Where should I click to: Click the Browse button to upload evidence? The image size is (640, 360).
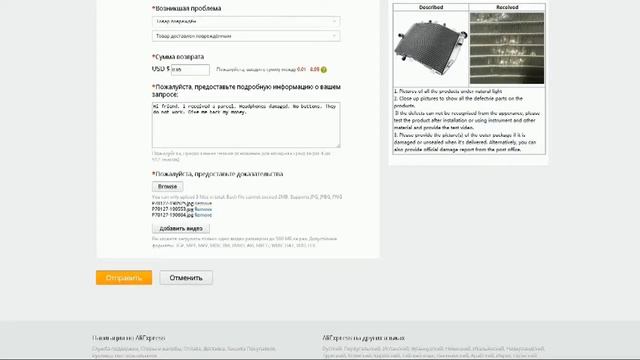pyautogui.click(x=168, y=187)
